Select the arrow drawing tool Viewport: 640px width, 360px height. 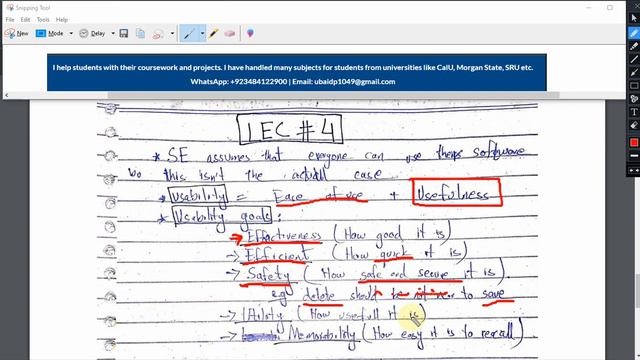[634, 73]
